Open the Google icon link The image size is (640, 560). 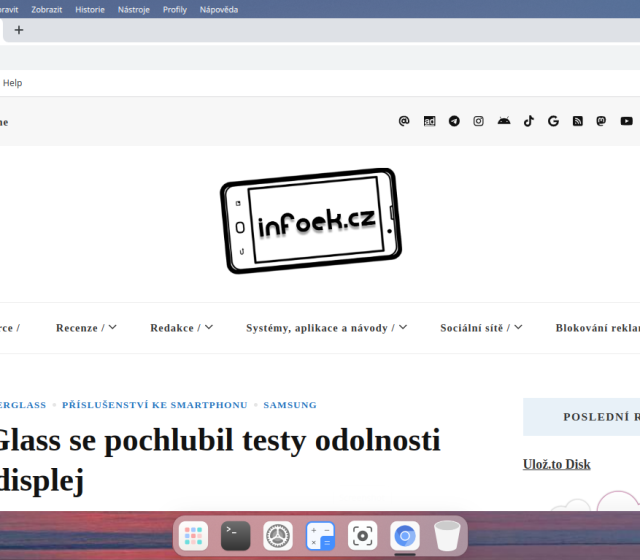coord(553,121)
